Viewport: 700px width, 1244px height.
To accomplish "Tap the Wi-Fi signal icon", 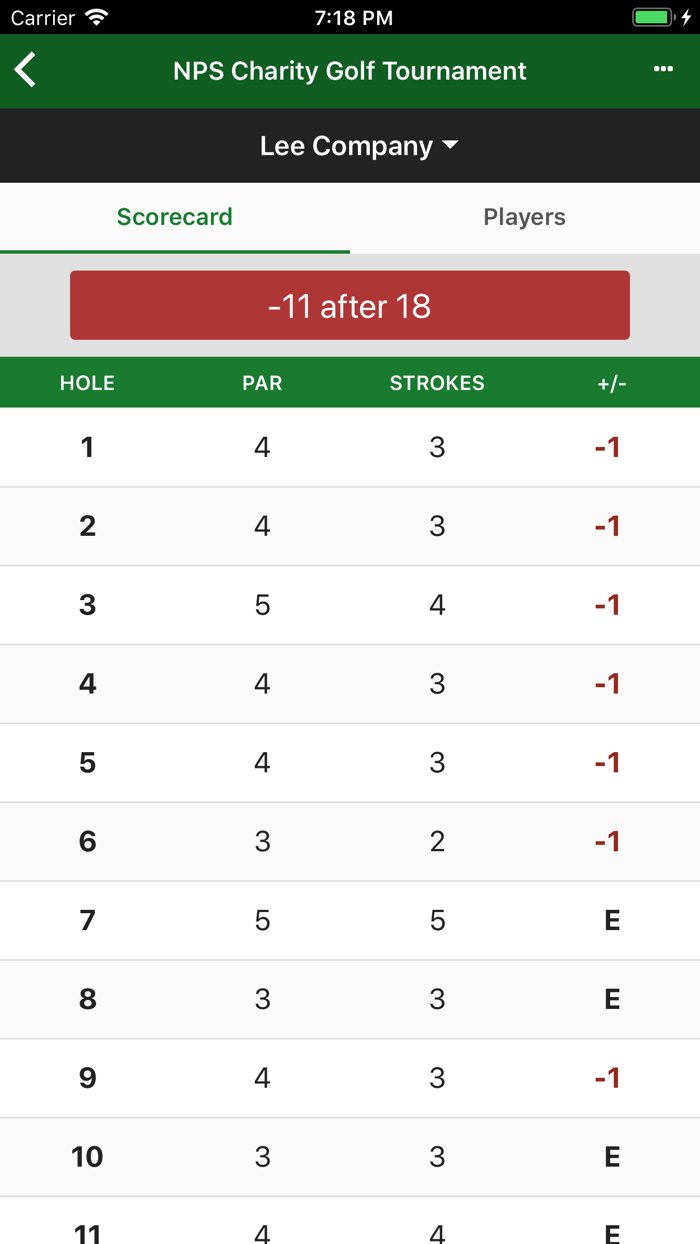I will [x=97, y=18].
